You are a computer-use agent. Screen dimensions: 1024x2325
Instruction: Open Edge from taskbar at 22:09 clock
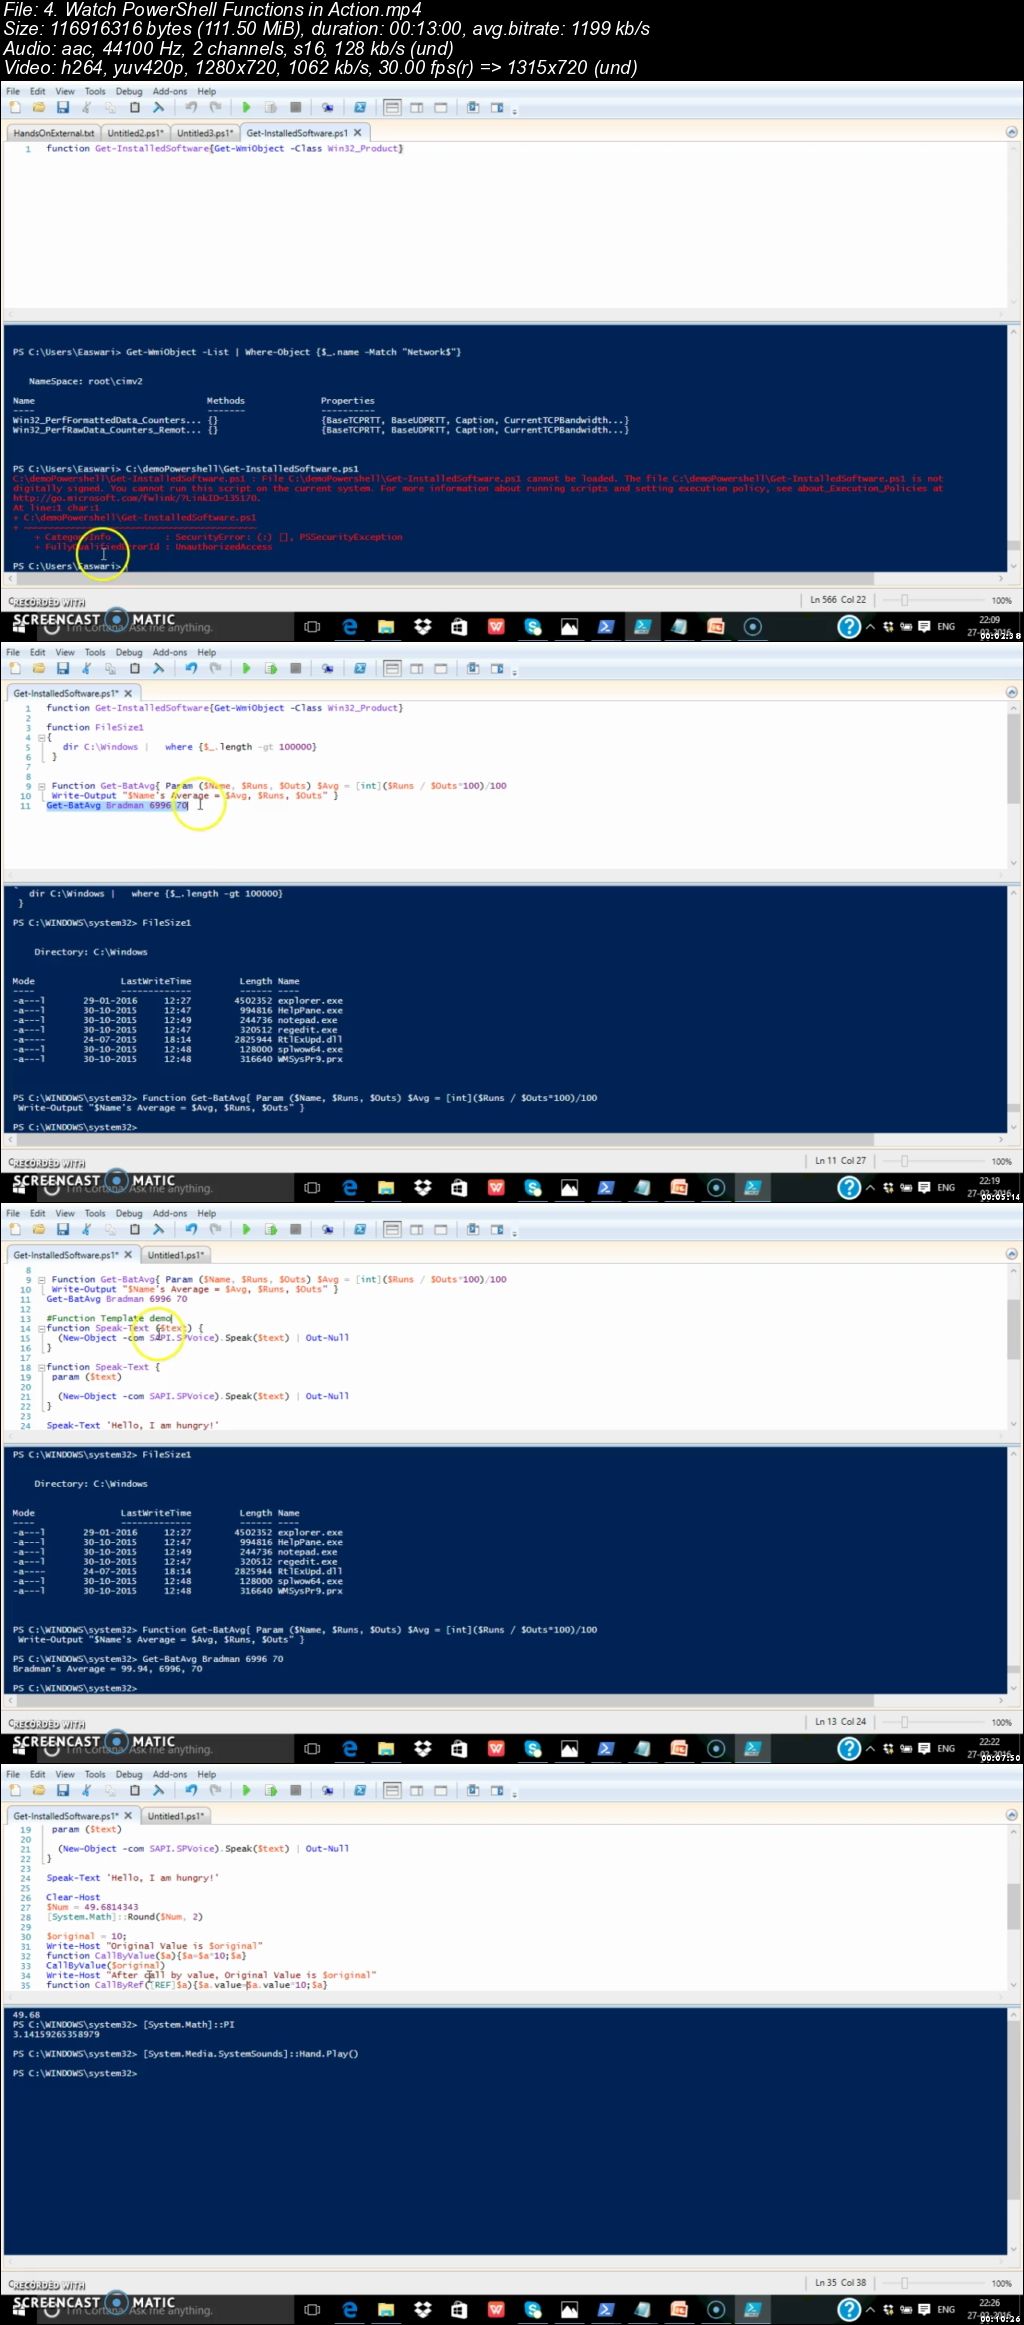click(x=350, y=626)
